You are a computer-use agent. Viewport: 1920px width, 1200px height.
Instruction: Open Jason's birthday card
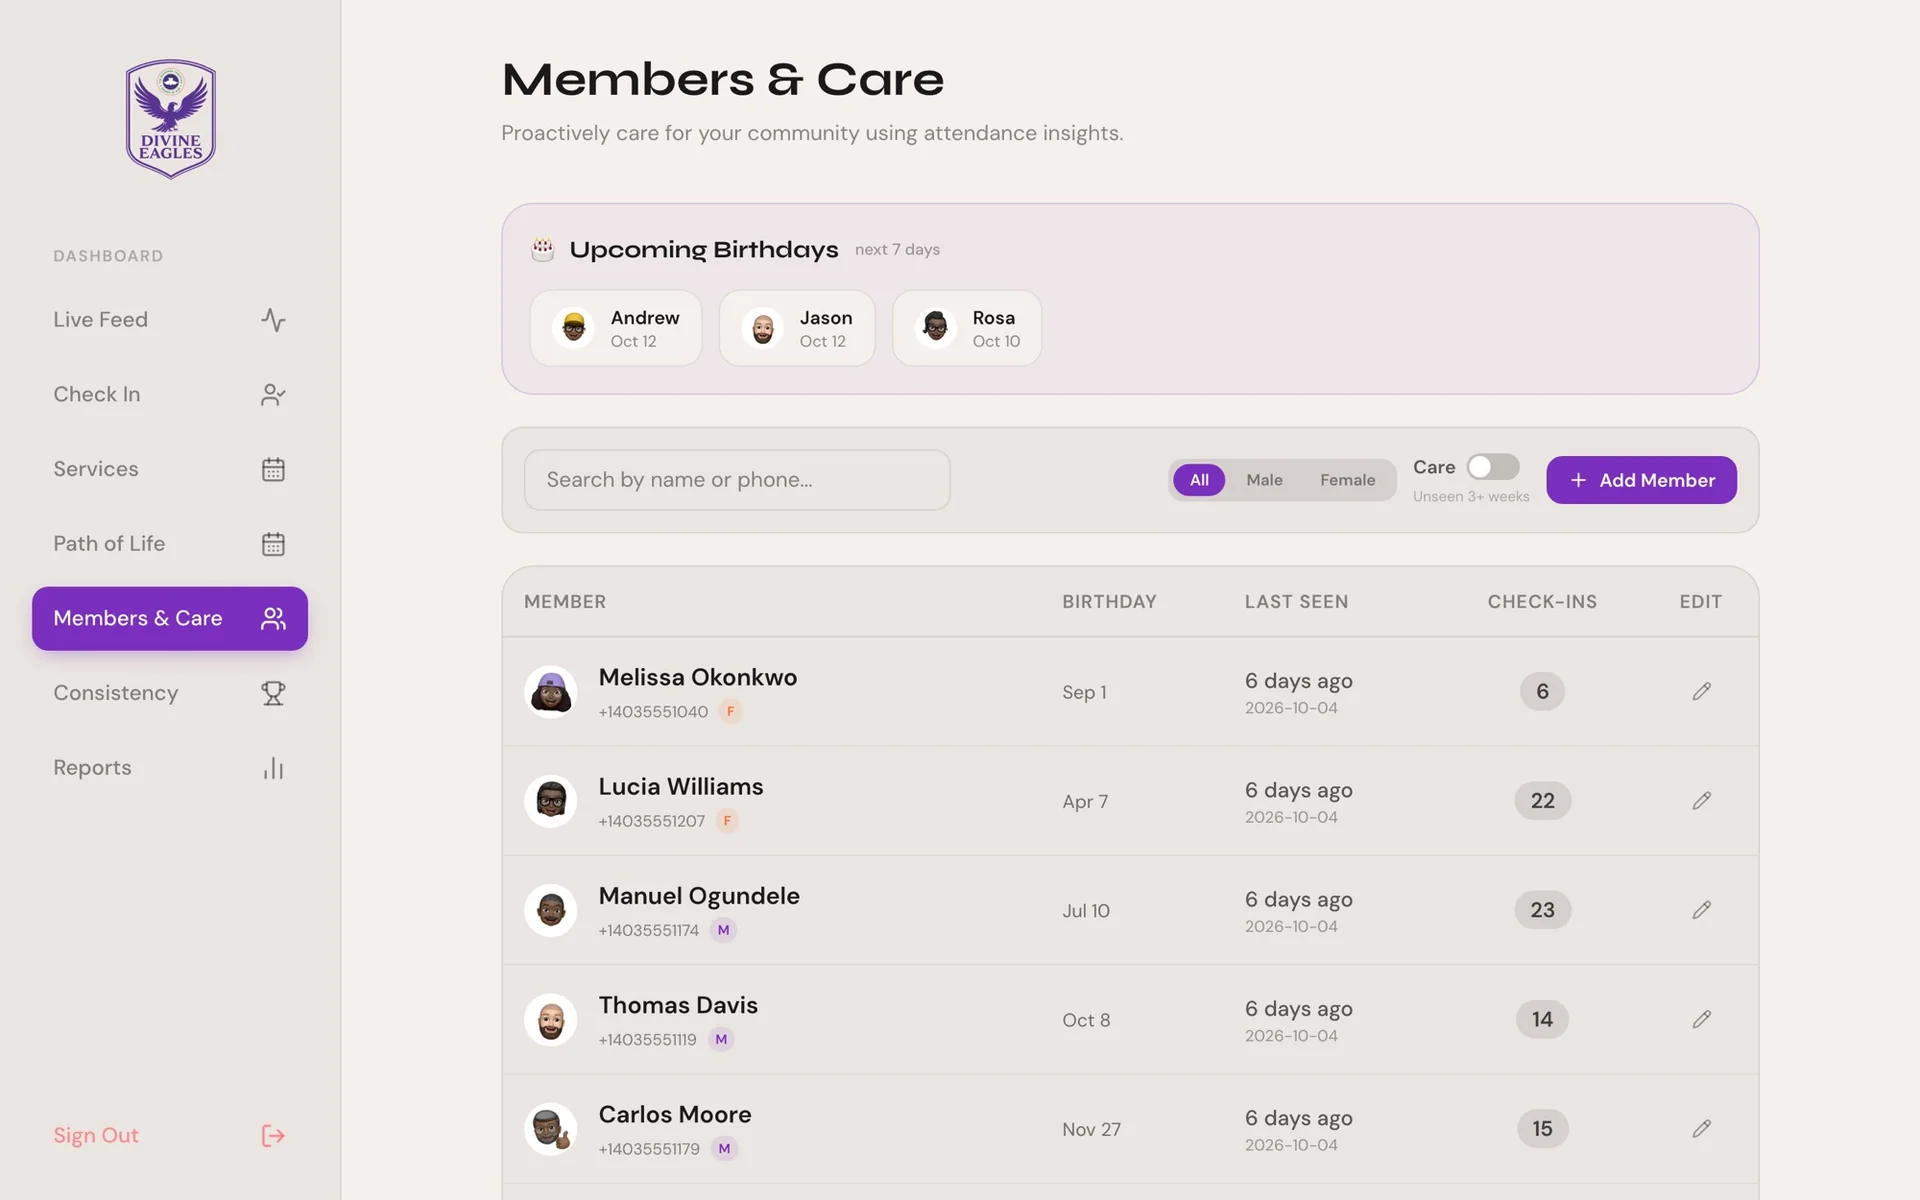click(797, 328)
